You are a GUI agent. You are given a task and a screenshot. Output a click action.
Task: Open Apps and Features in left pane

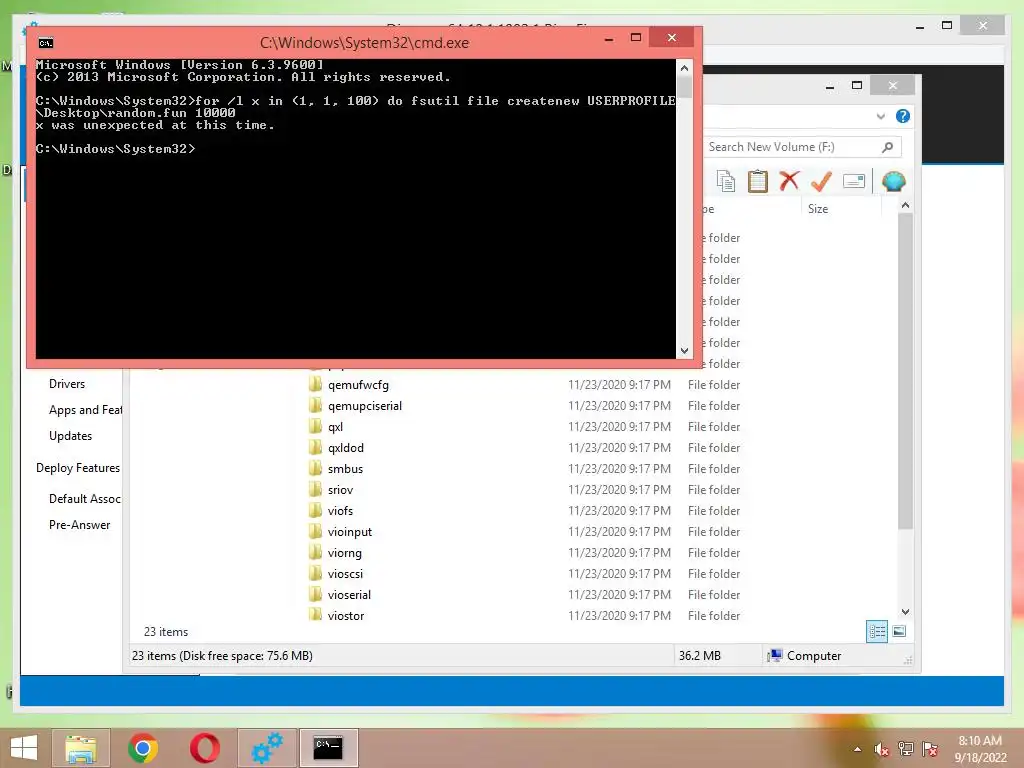click(x=85, y=410)
